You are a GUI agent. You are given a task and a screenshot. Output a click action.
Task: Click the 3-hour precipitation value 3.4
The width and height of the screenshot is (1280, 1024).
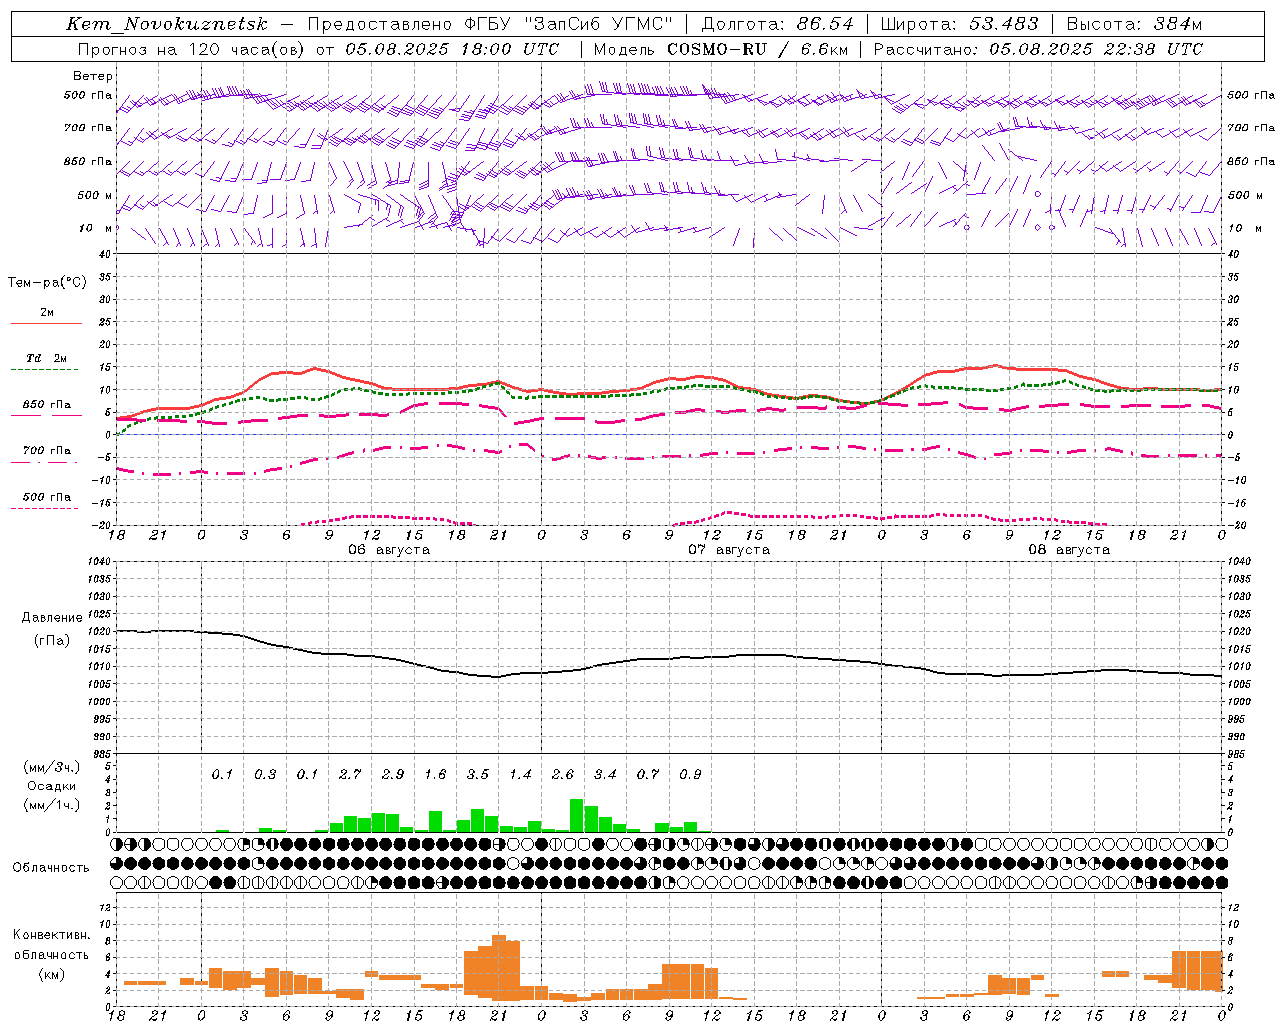click(x=605, y=775)
